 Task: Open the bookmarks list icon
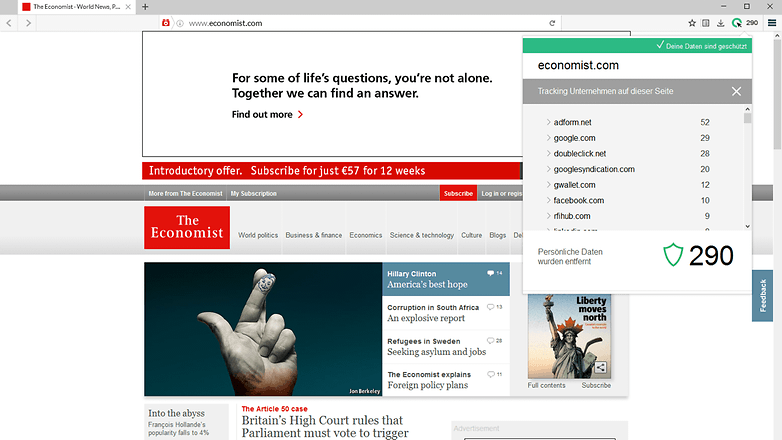(x=706, y=23)
